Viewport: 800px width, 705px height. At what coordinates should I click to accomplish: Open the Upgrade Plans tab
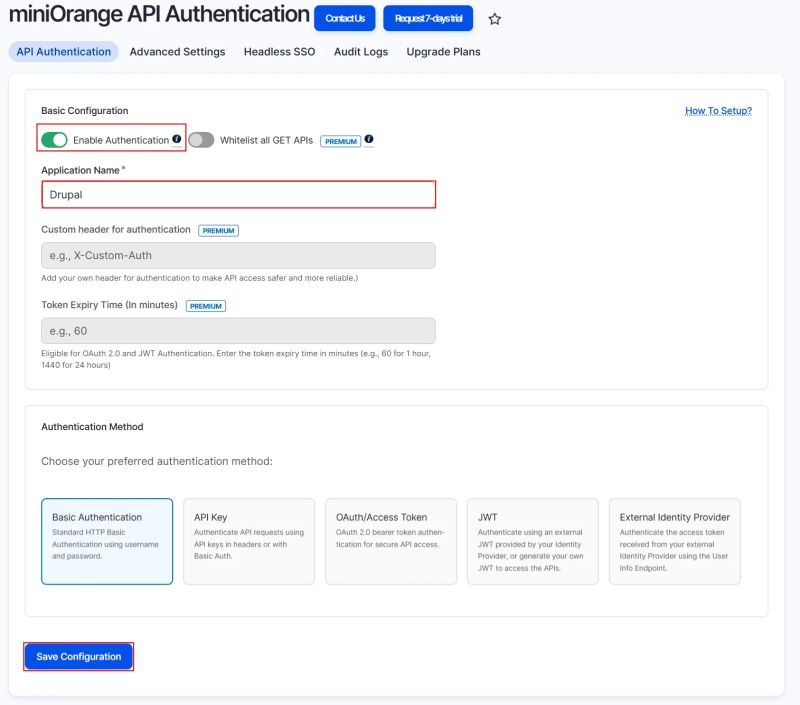[x=443, y=51]
